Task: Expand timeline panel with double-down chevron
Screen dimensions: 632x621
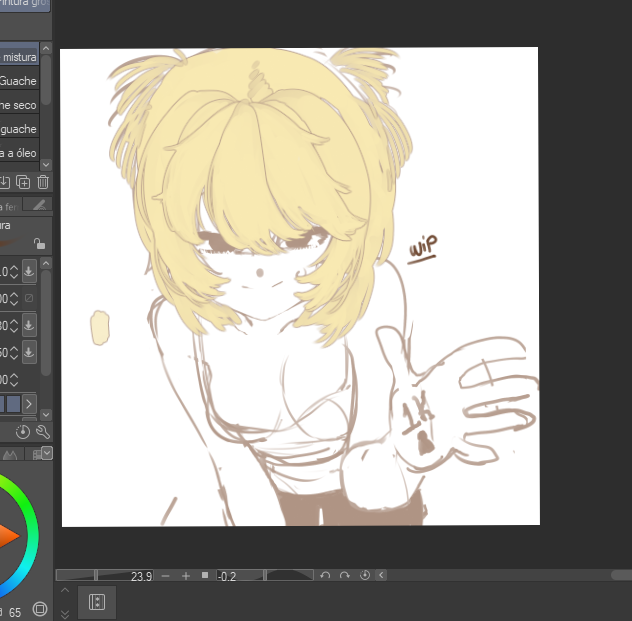Action: [65, 614]
